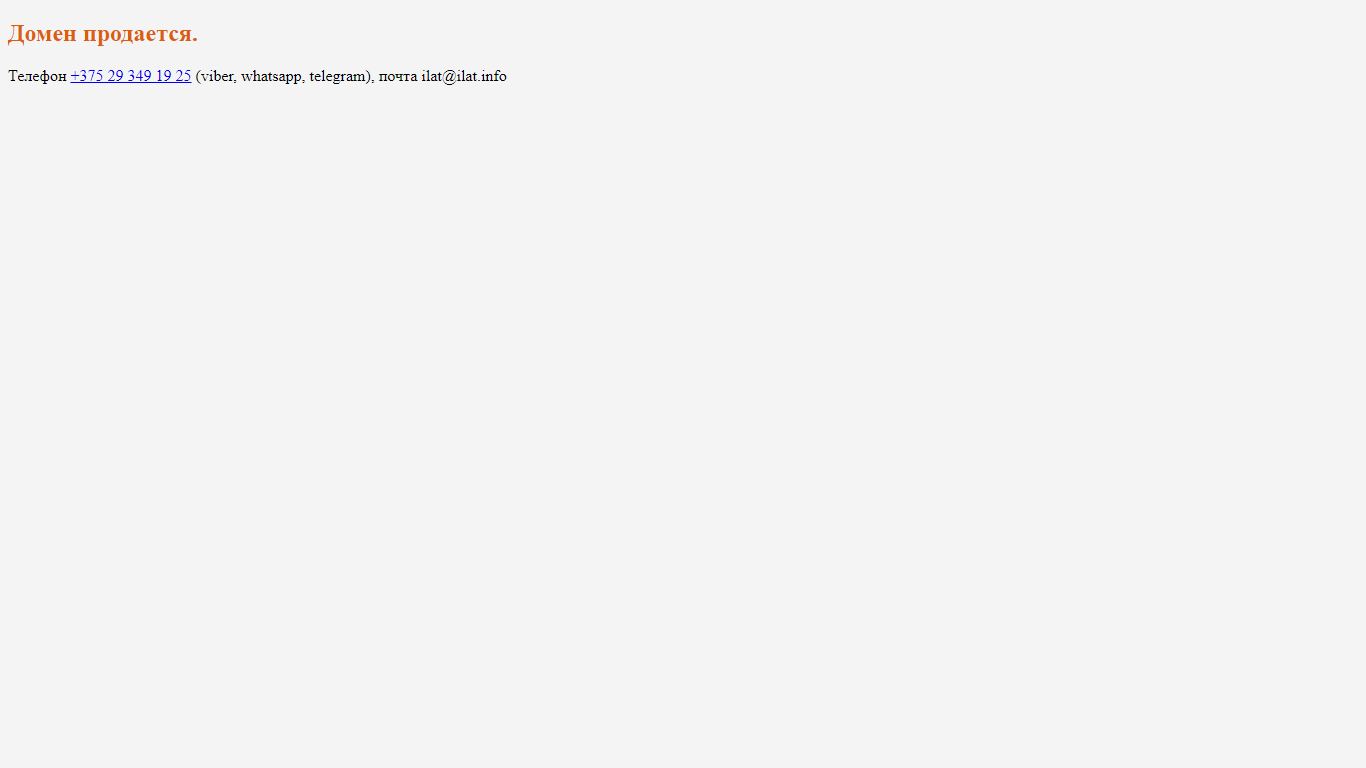The width and height of the screenshot is (1366, 768).
Task: Click the word "telegram" in the contact line
Action: pyautogui.click(x=337, y=76)
